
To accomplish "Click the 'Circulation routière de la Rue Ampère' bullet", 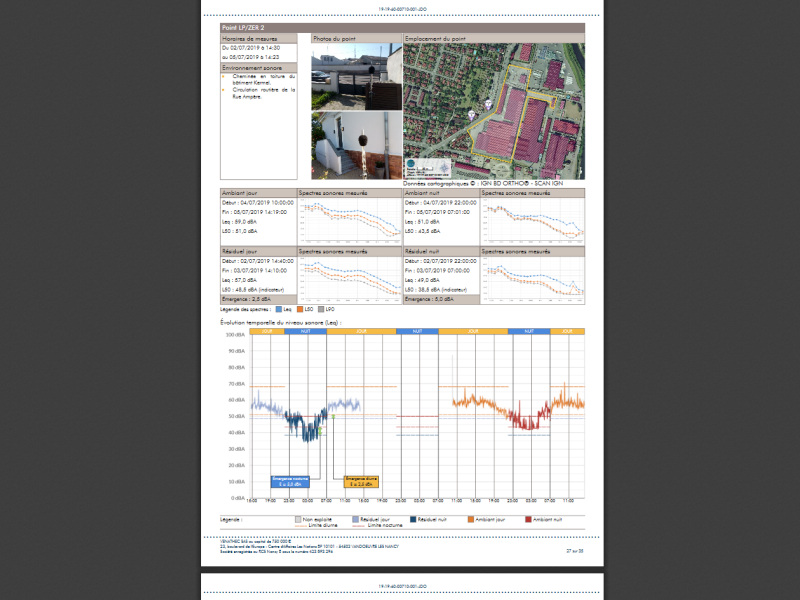I will tap(263, 93).
